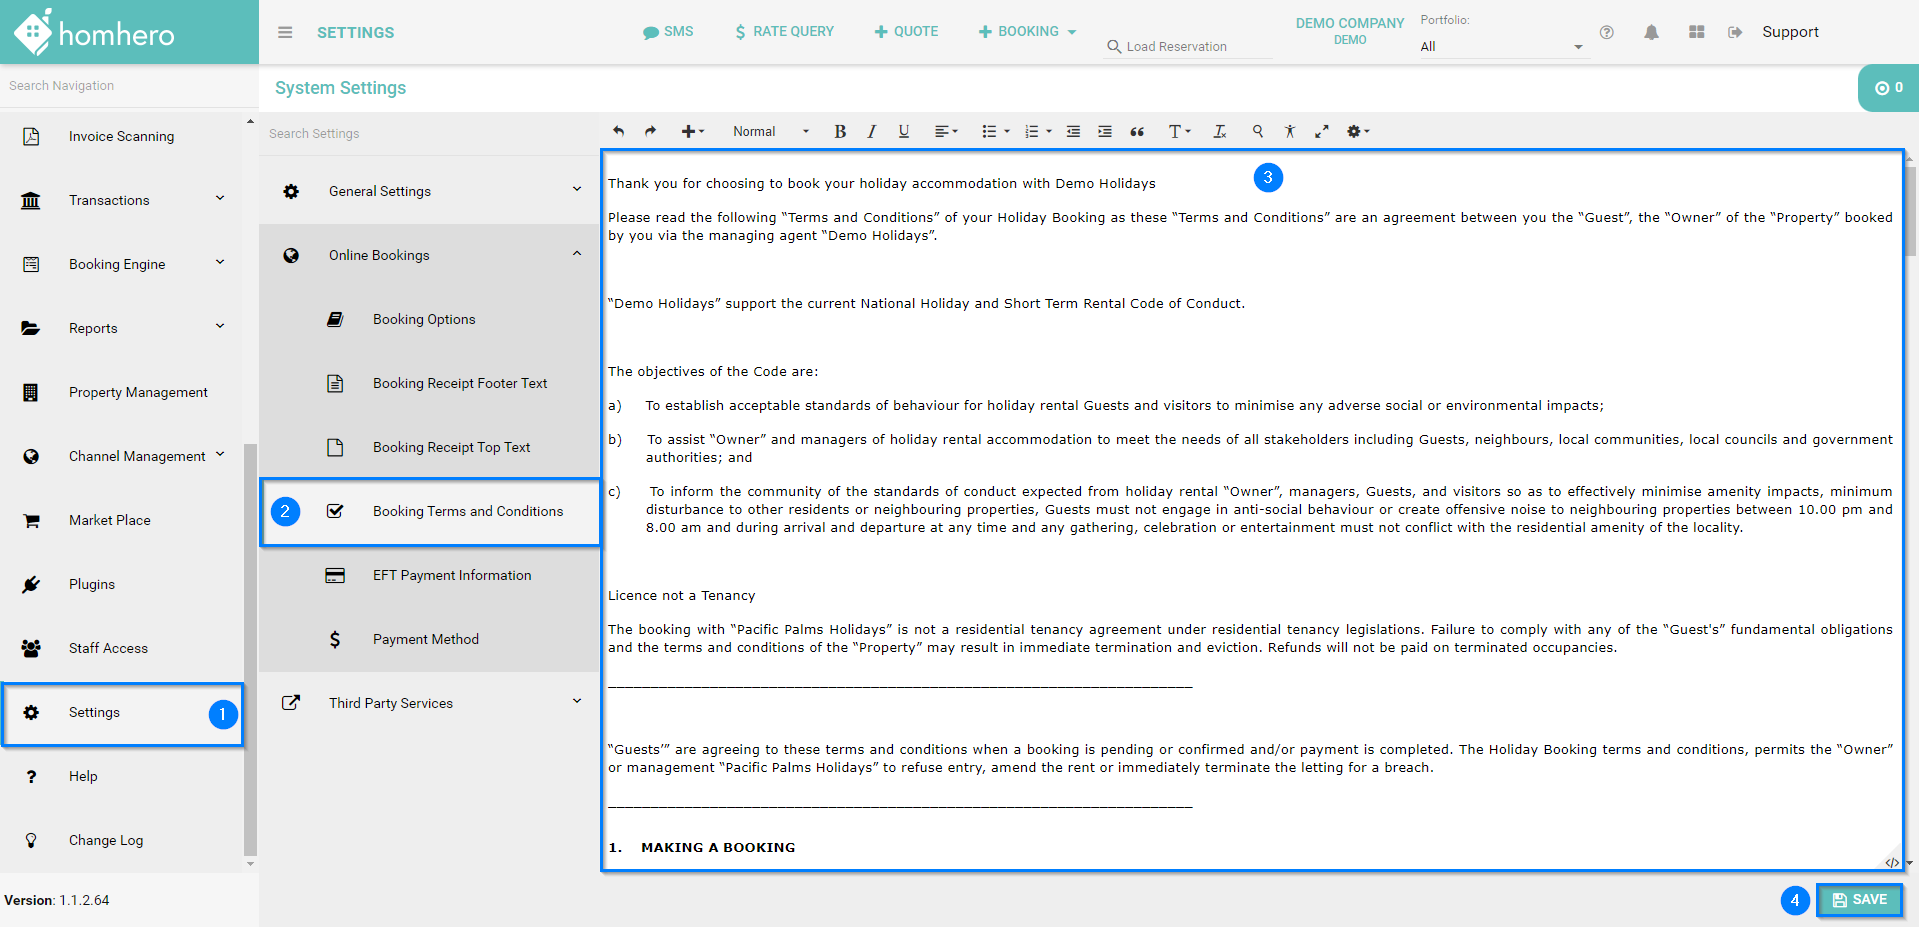Toggle underline formatting

tap(903, 131)
